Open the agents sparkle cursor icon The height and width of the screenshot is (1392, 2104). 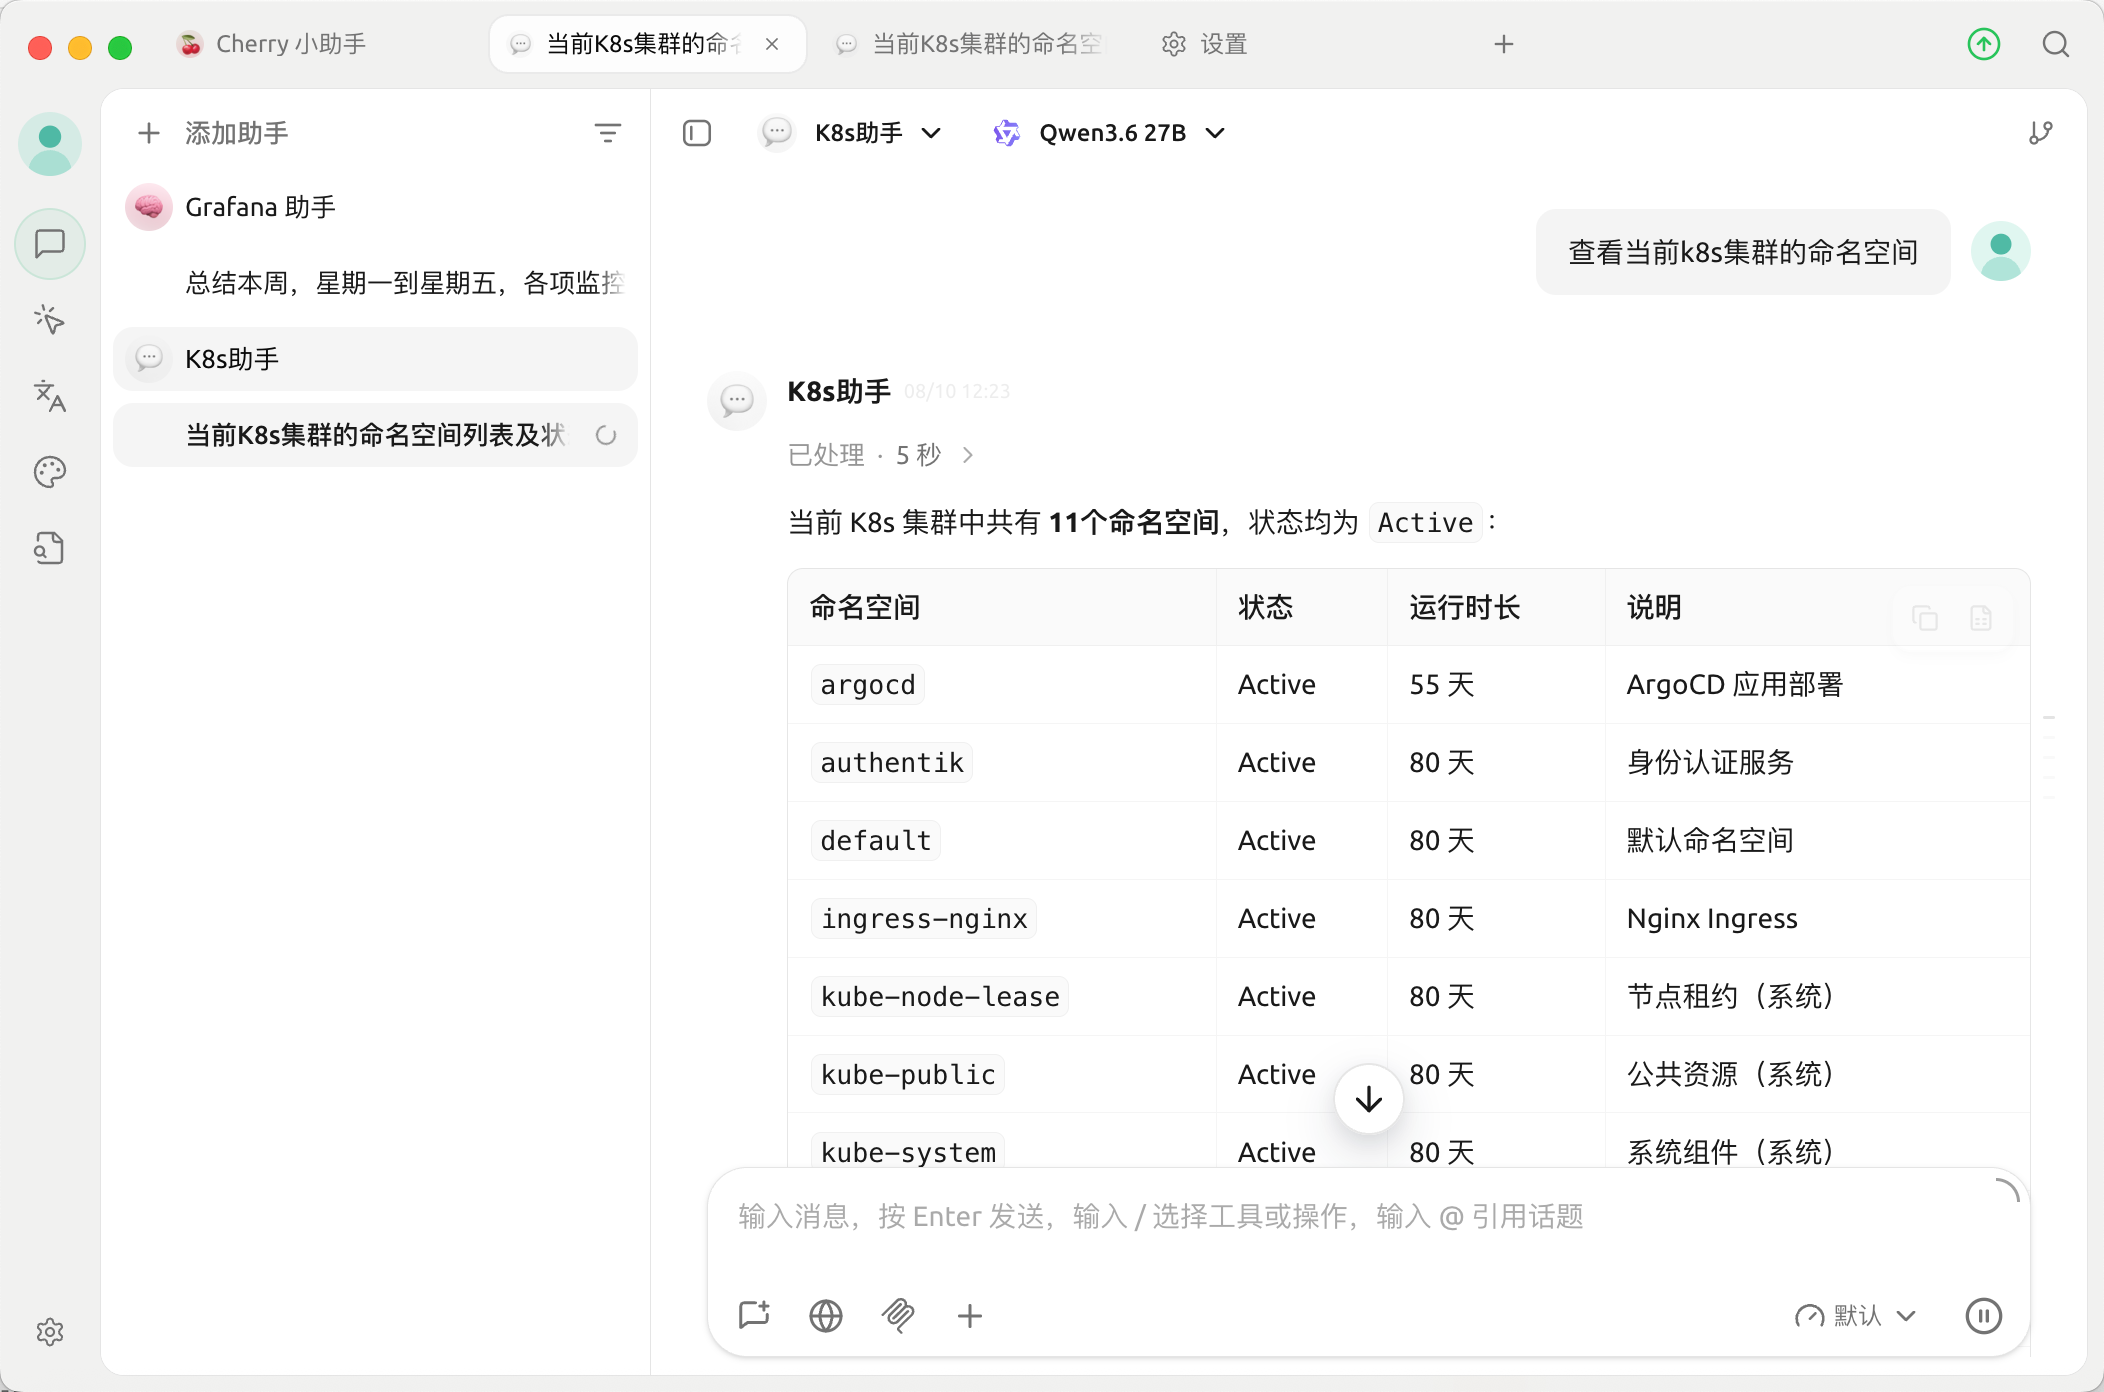click(50, 320)
